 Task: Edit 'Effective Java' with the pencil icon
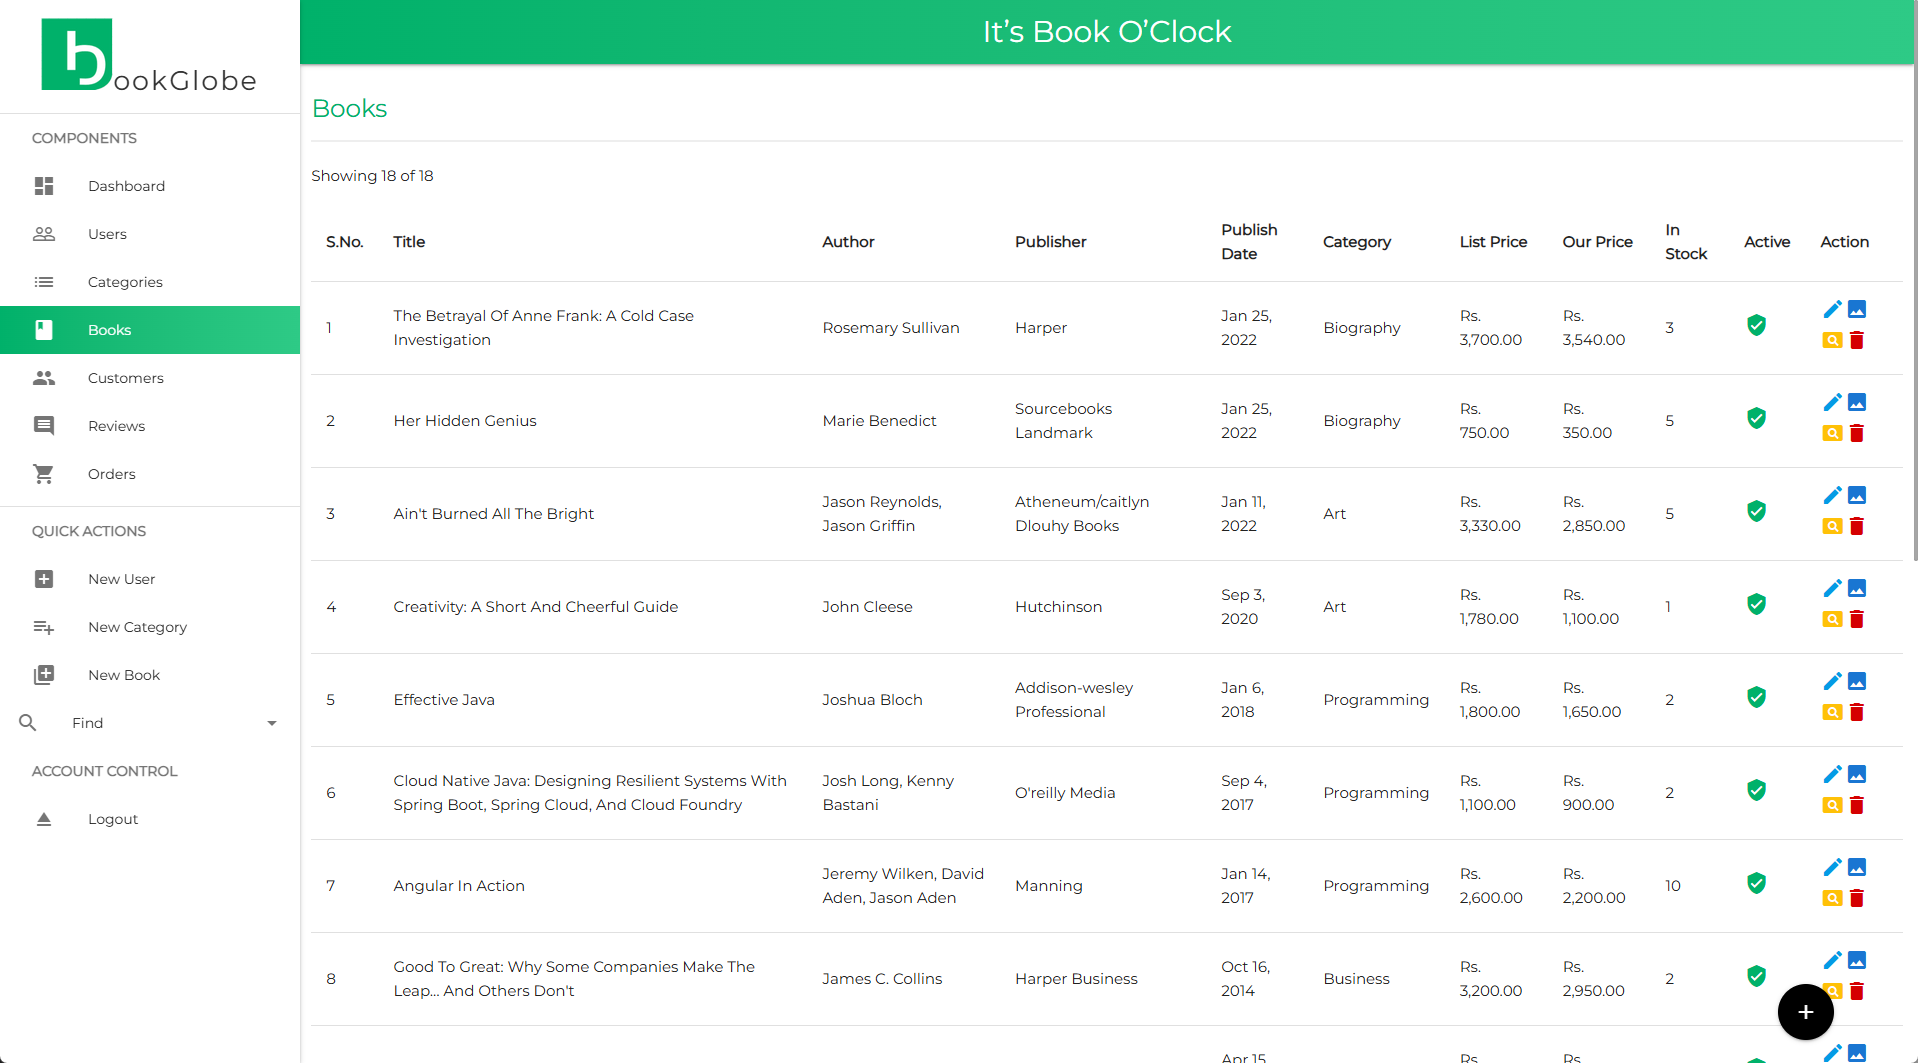click(x=1833, y=681)
